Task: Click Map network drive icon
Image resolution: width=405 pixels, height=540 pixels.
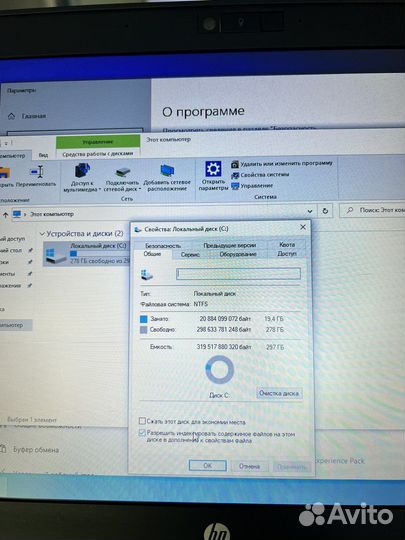Action: tap(123, 172)
